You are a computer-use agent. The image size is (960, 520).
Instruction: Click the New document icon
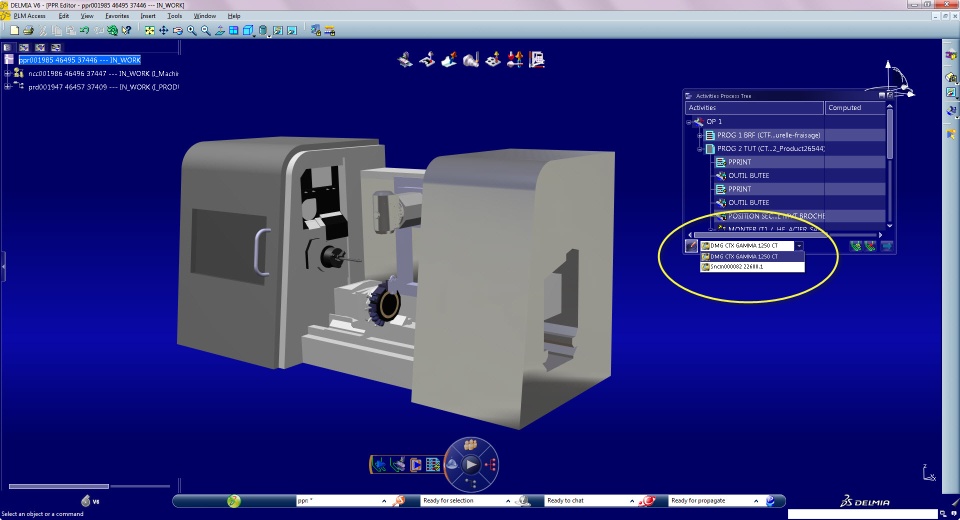click(x=15, y=30)
